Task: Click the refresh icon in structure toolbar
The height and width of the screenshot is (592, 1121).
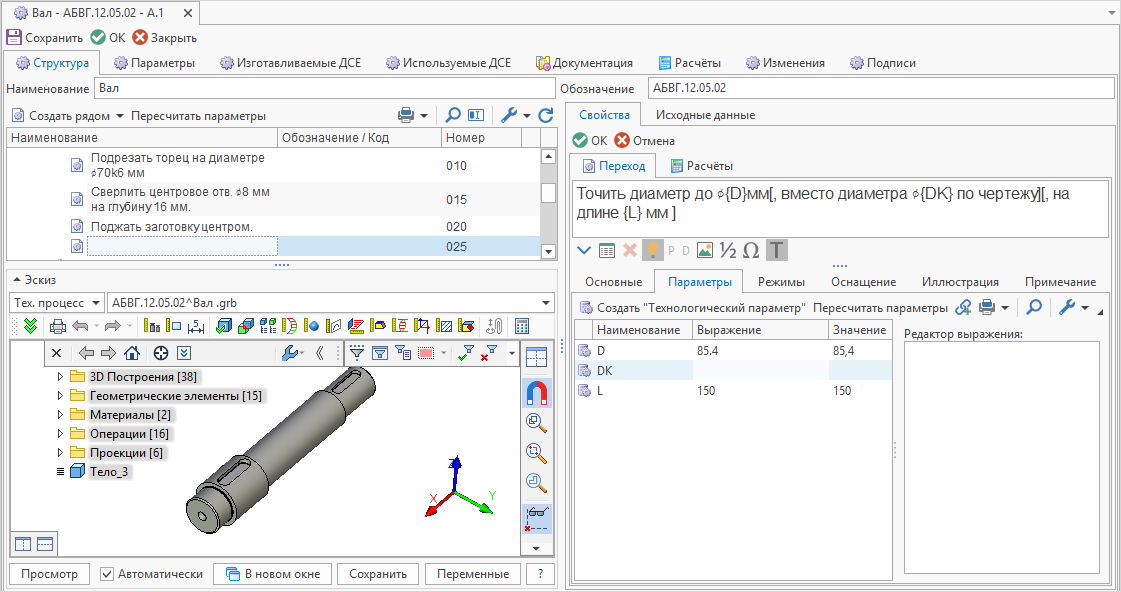Action: (545, 115)
